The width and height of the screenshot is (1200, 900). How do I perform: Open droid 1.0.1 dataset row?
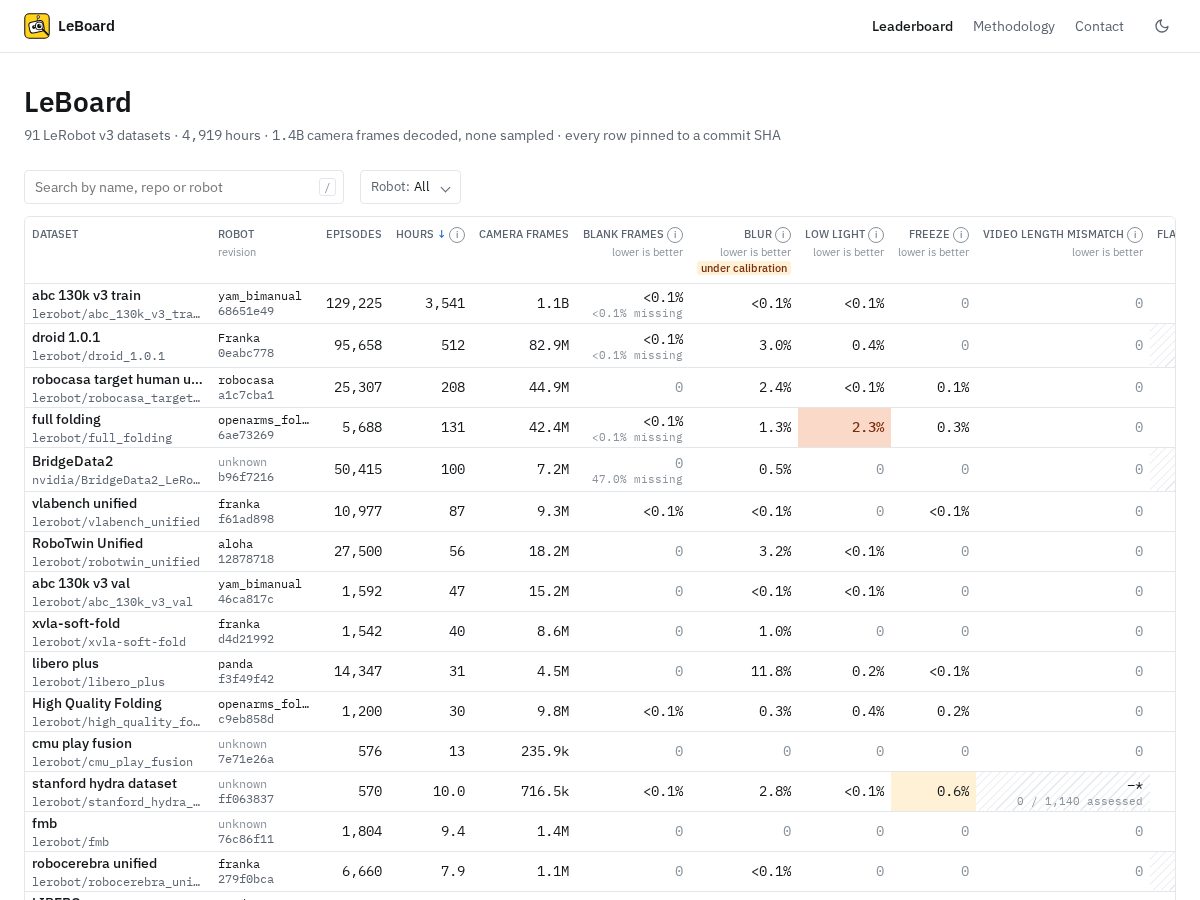coord(66,337)
